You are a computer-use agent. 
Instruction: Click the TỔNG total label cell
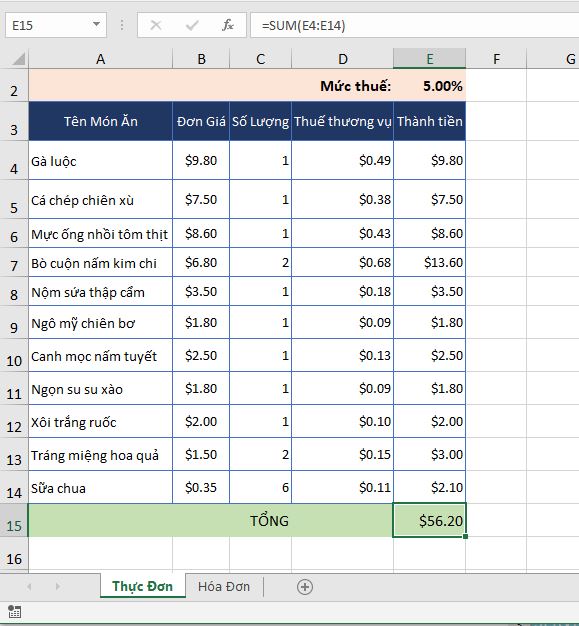point(211,521)
